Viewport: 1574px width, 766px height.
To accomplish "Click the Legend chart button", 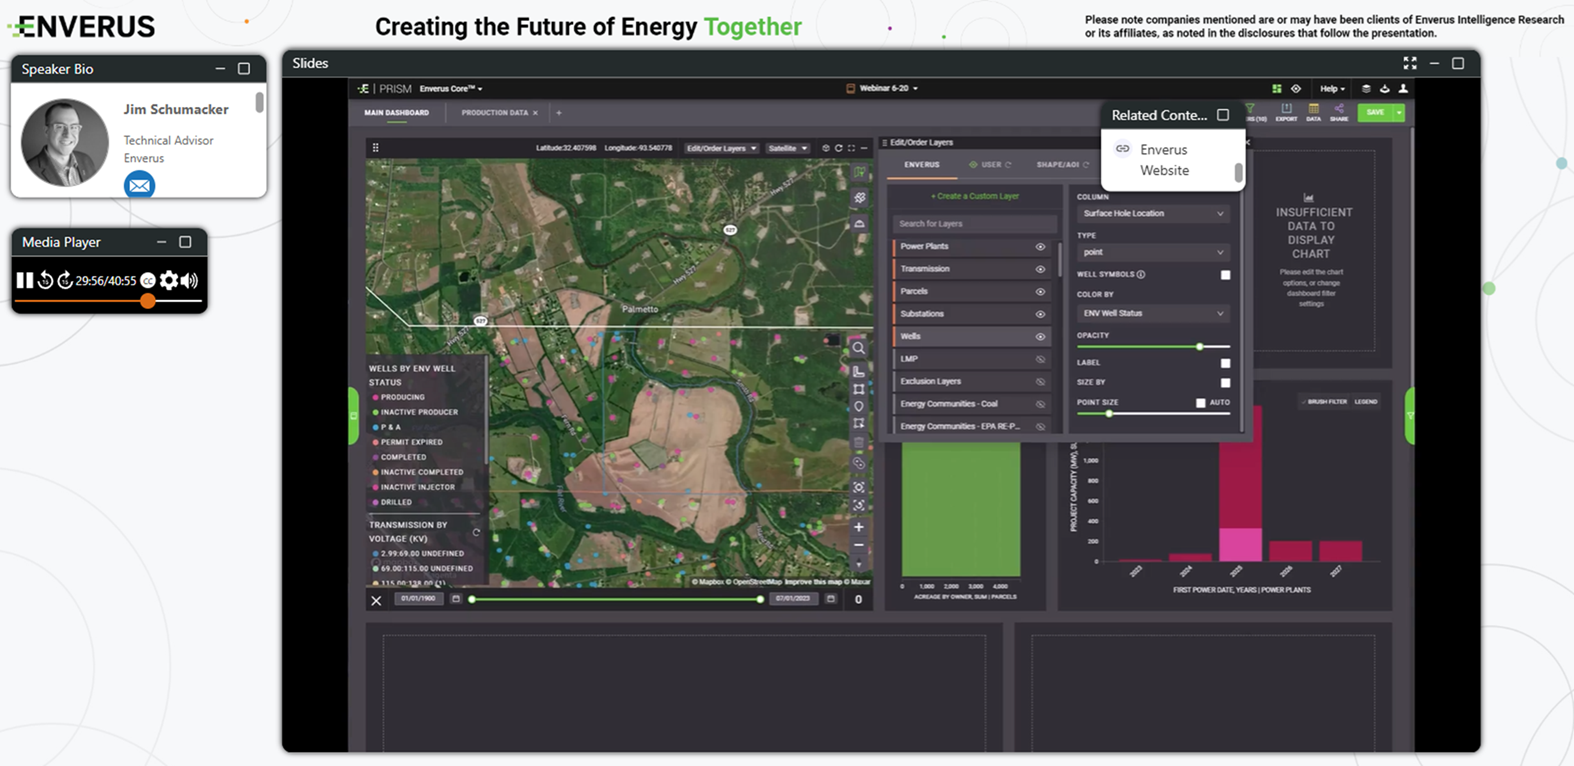I will point(1365,402).
